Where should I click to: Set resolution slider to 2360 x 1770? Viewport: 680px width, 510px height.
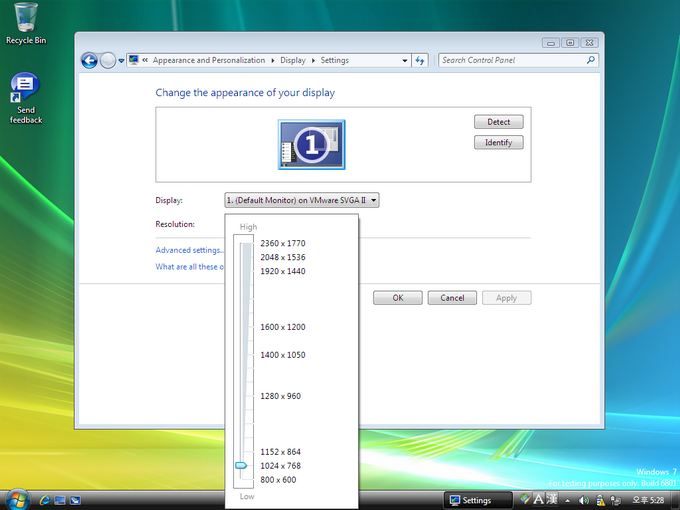point(283,243)
